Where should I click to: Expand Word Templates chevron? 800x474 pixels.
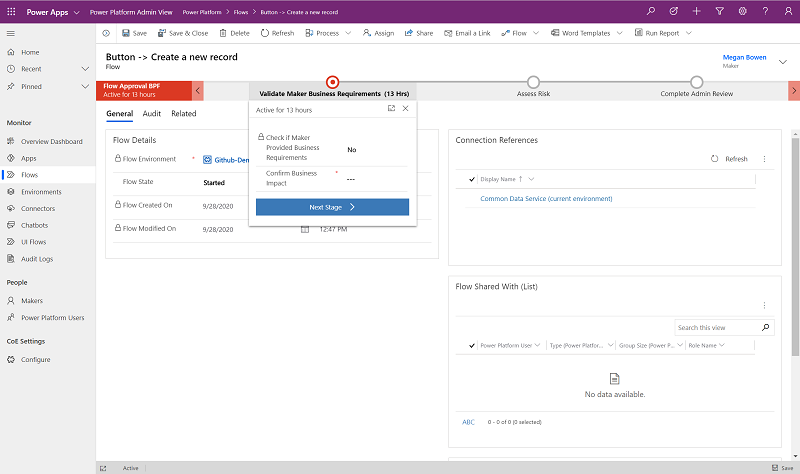click(x=619, y=33)
